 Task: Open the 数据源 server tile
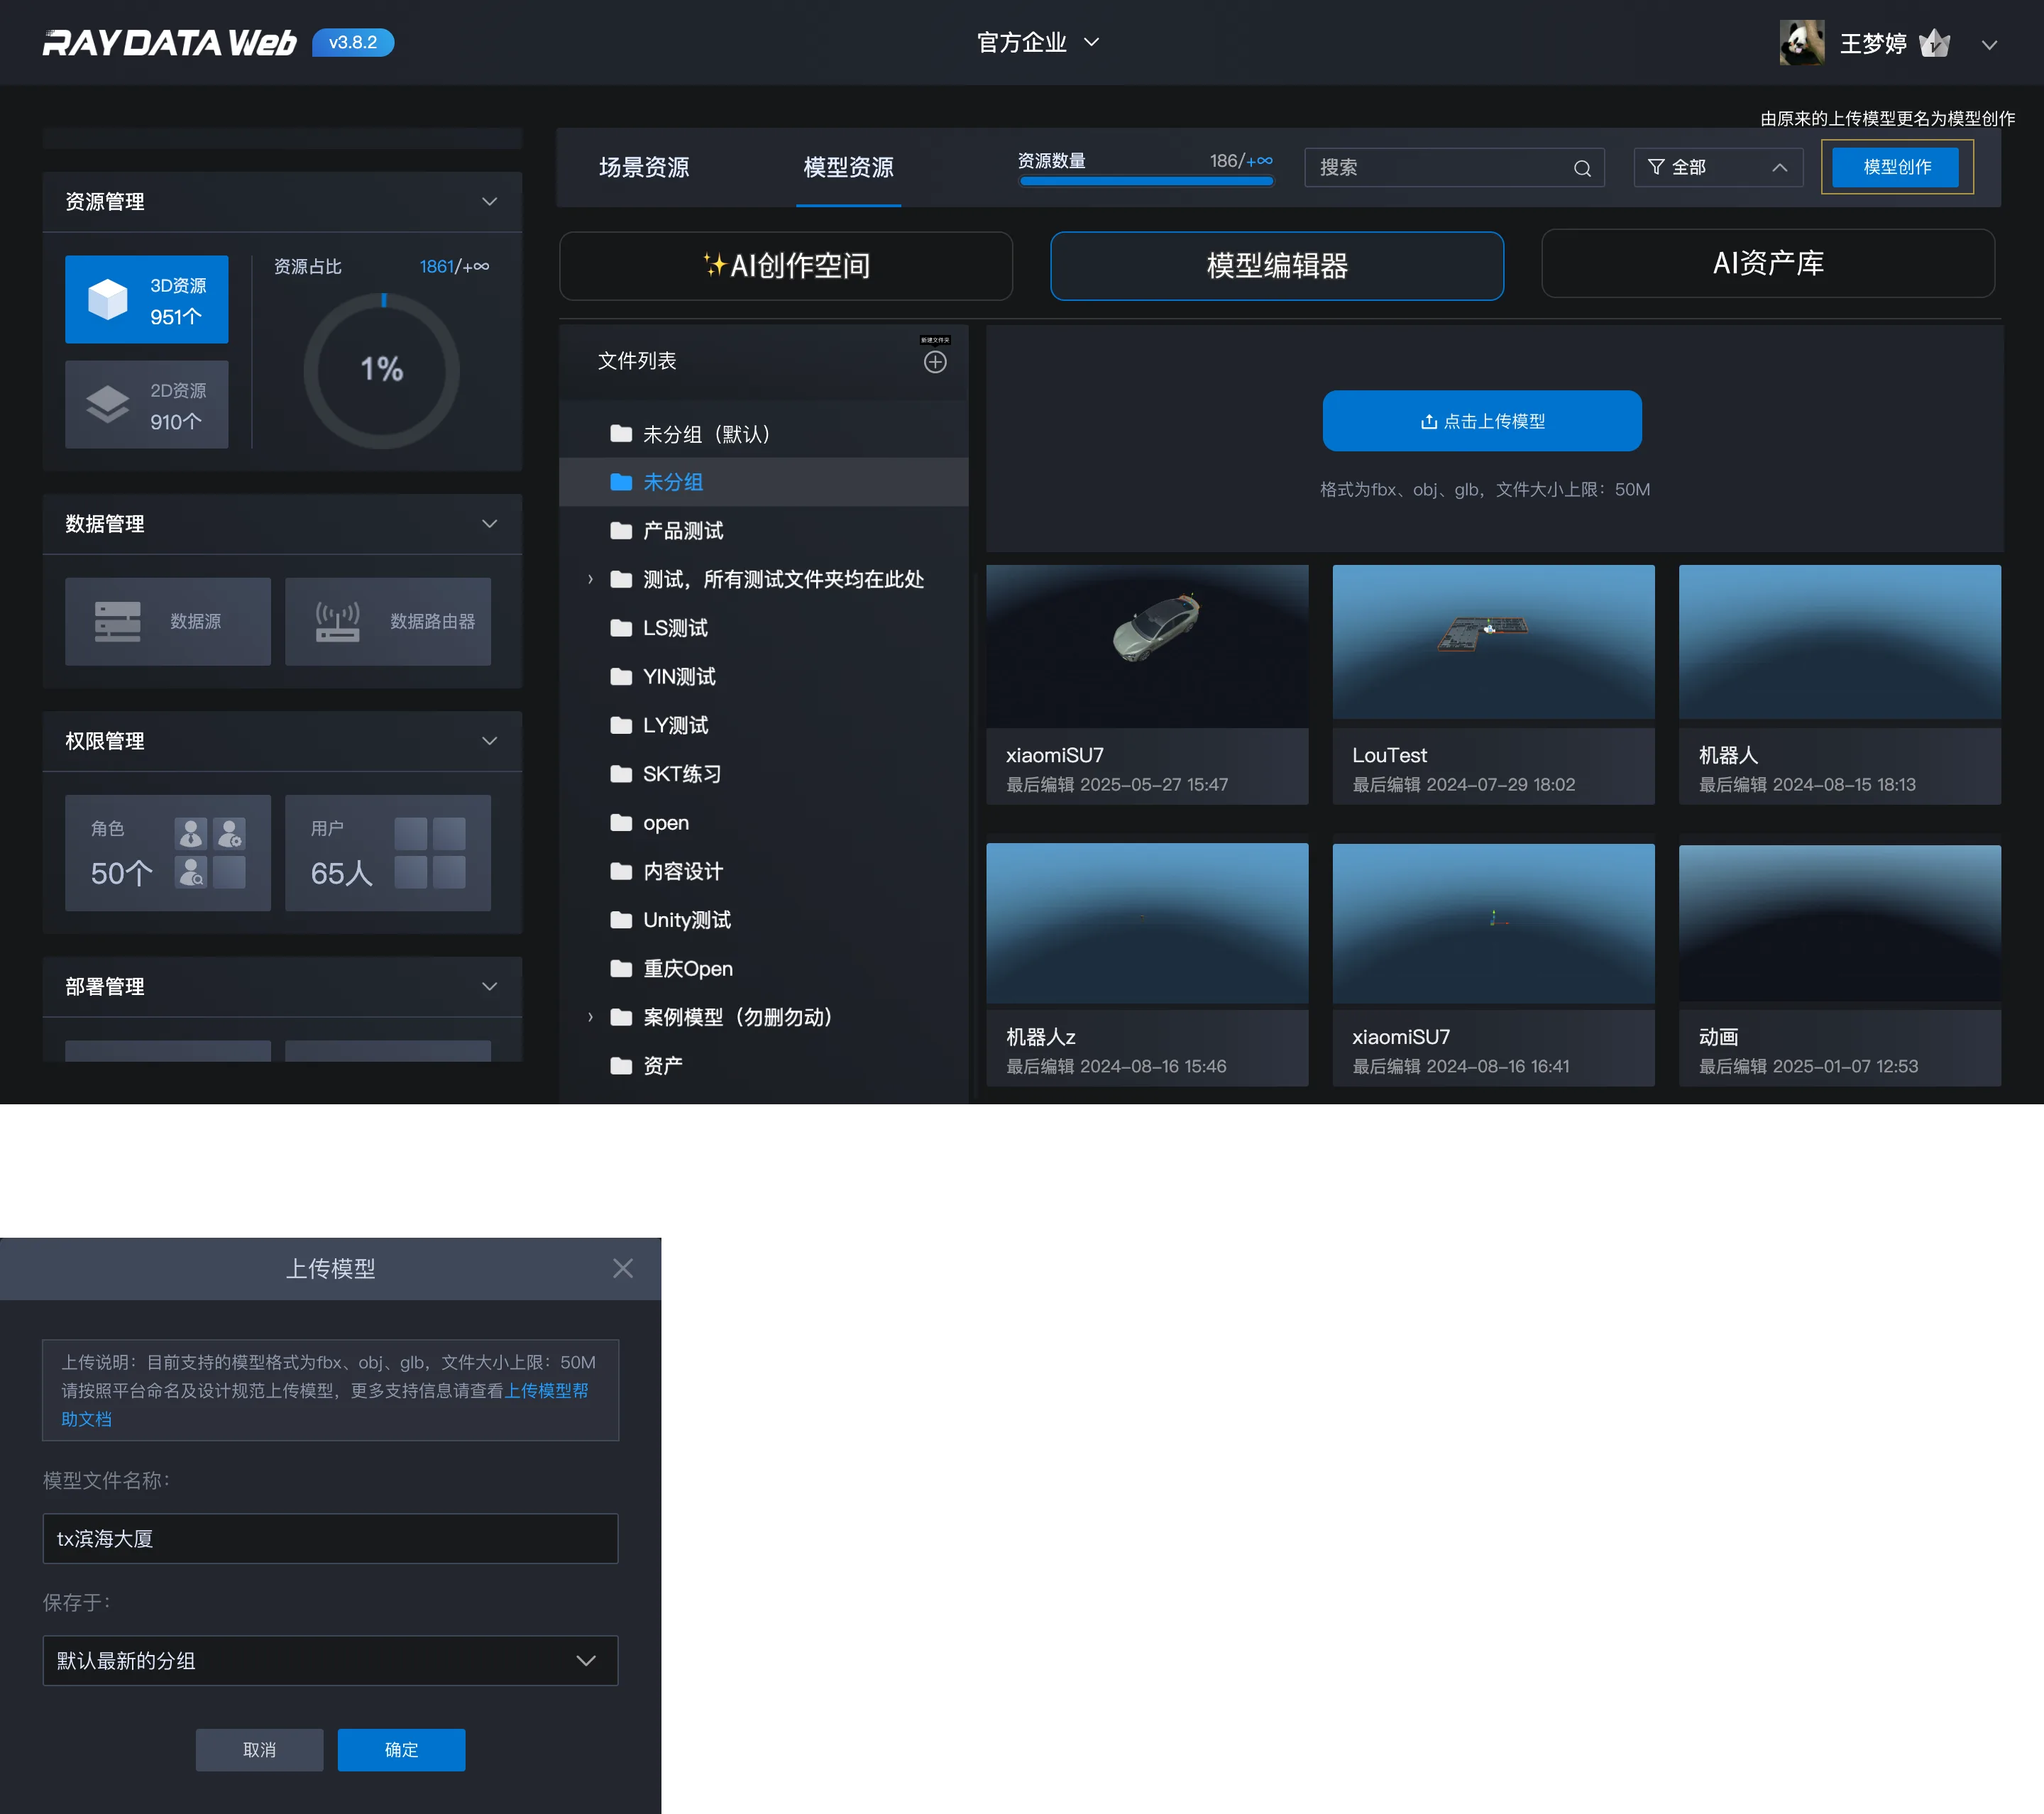(168, 622)
